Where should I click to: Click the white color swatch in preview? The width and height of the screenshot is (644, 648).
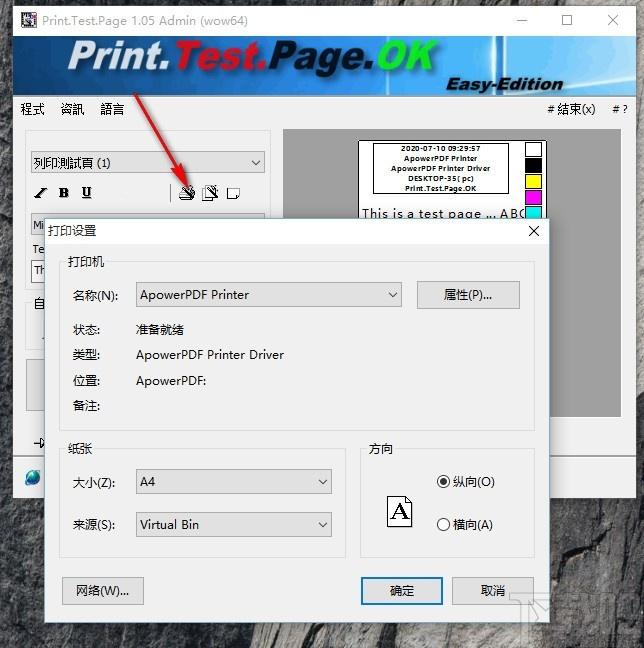(533, 149)
